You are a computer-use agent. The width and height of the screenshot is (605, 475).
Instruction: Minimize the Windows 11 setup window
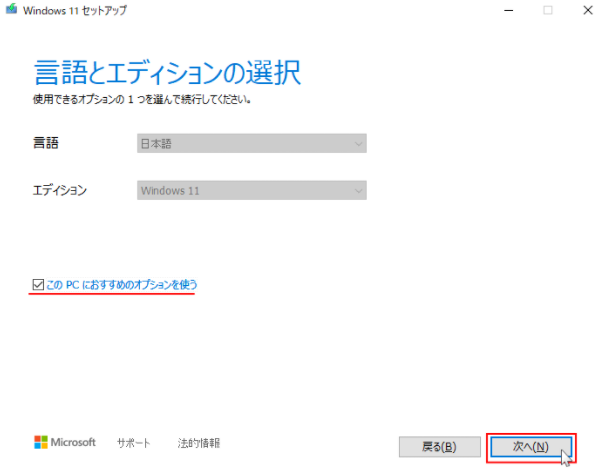[x=509, y=10]
